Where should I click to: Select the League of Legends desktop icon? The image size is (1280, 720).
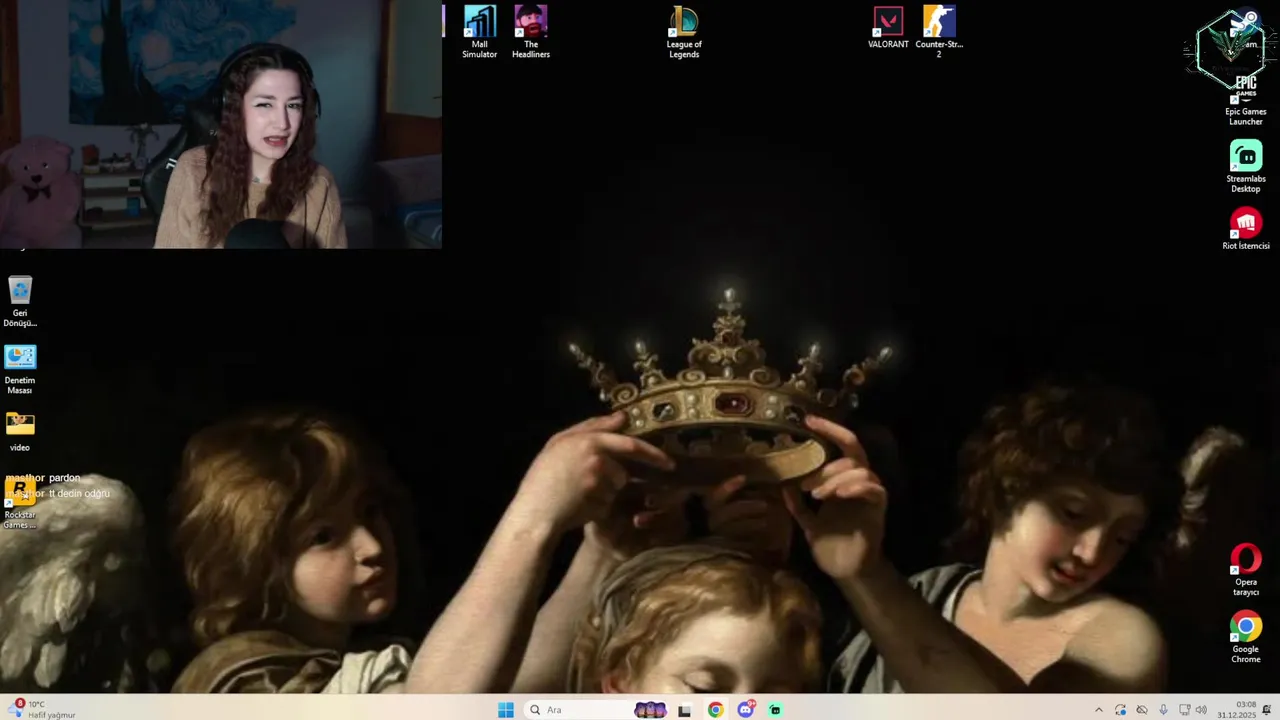click(684, 31)
